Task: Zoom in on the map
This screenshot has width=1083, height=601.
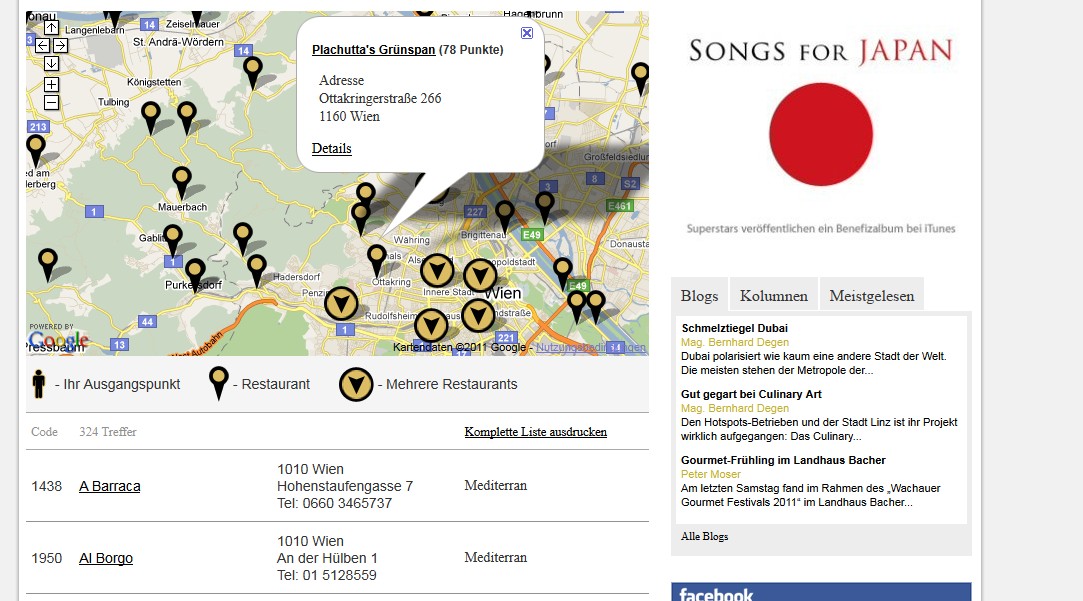Action: [x=51, y=84]
